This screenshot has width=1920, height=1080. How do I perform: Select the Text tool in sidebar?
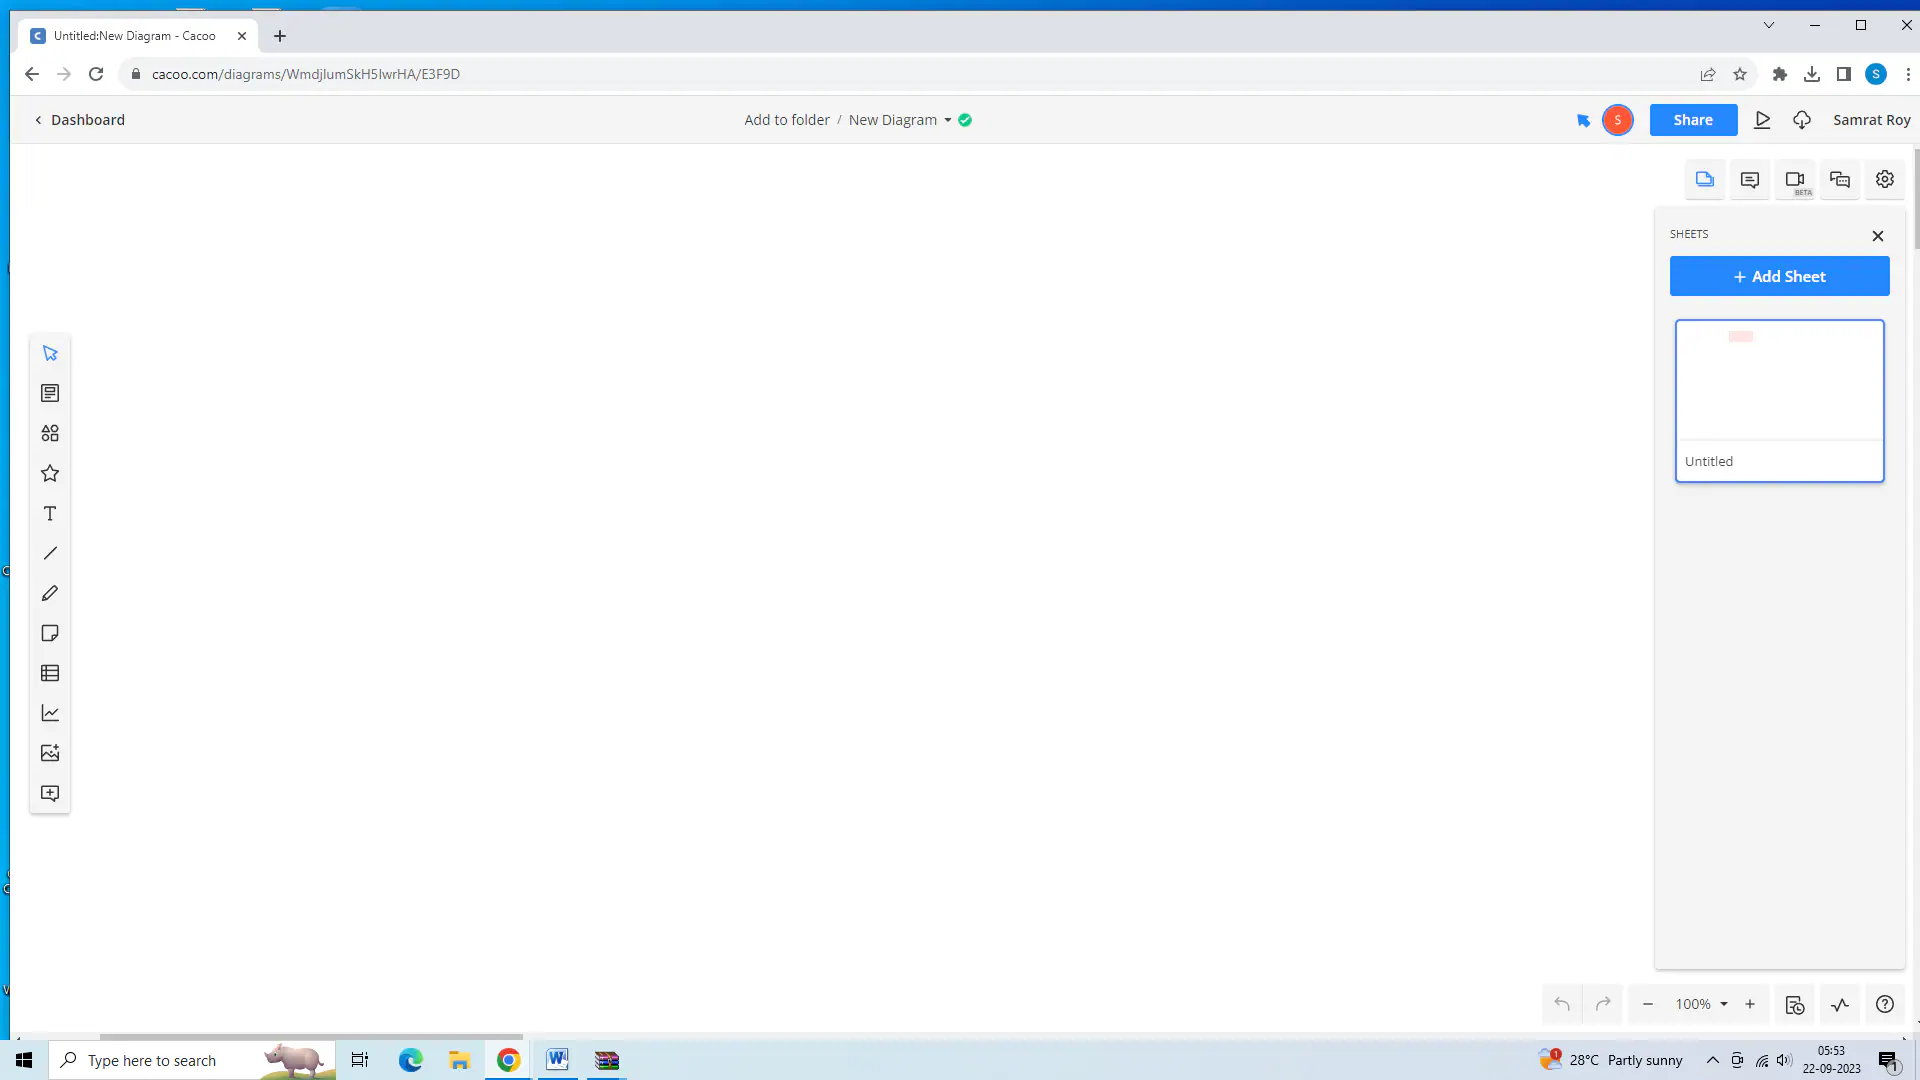(50, 512)
